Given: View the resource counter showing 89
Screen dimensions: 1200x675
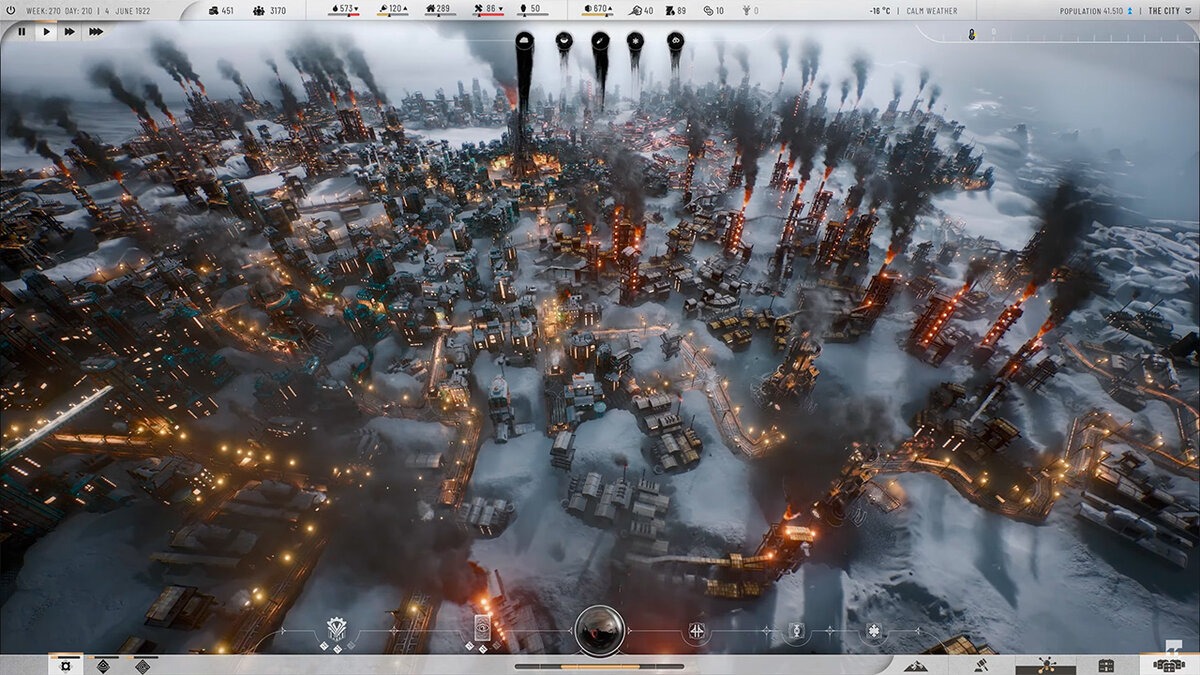Looking at the screenshot, I should [x=675, y=10].
